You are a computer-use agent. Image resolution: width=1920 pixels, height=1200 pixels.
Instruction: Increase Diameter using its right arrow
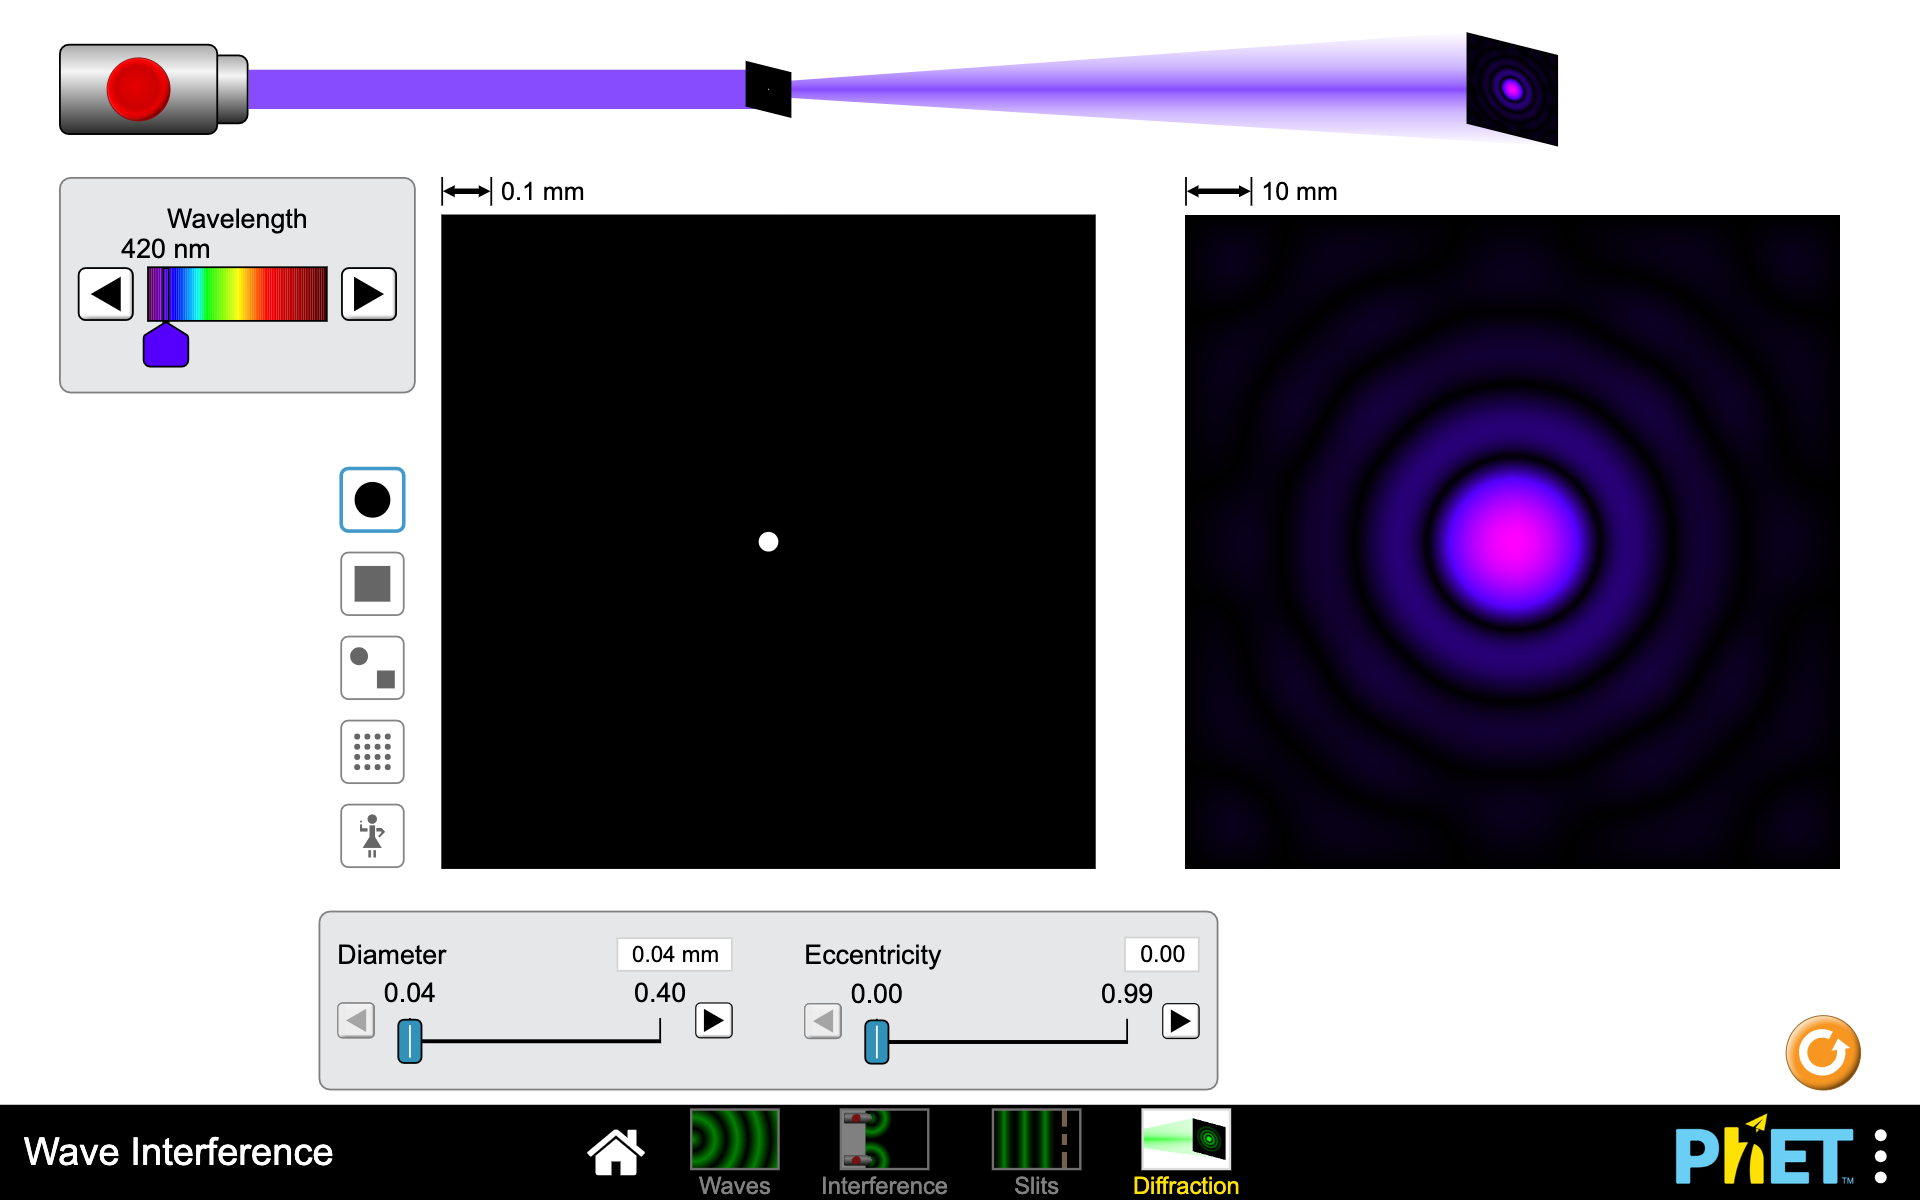point(713,1021)
